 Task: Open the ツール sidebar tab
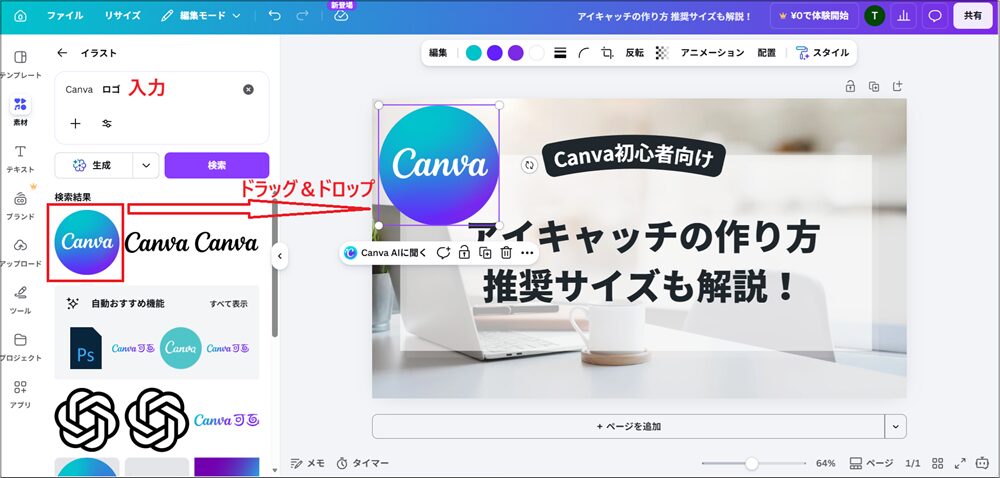tap(20, 300)
